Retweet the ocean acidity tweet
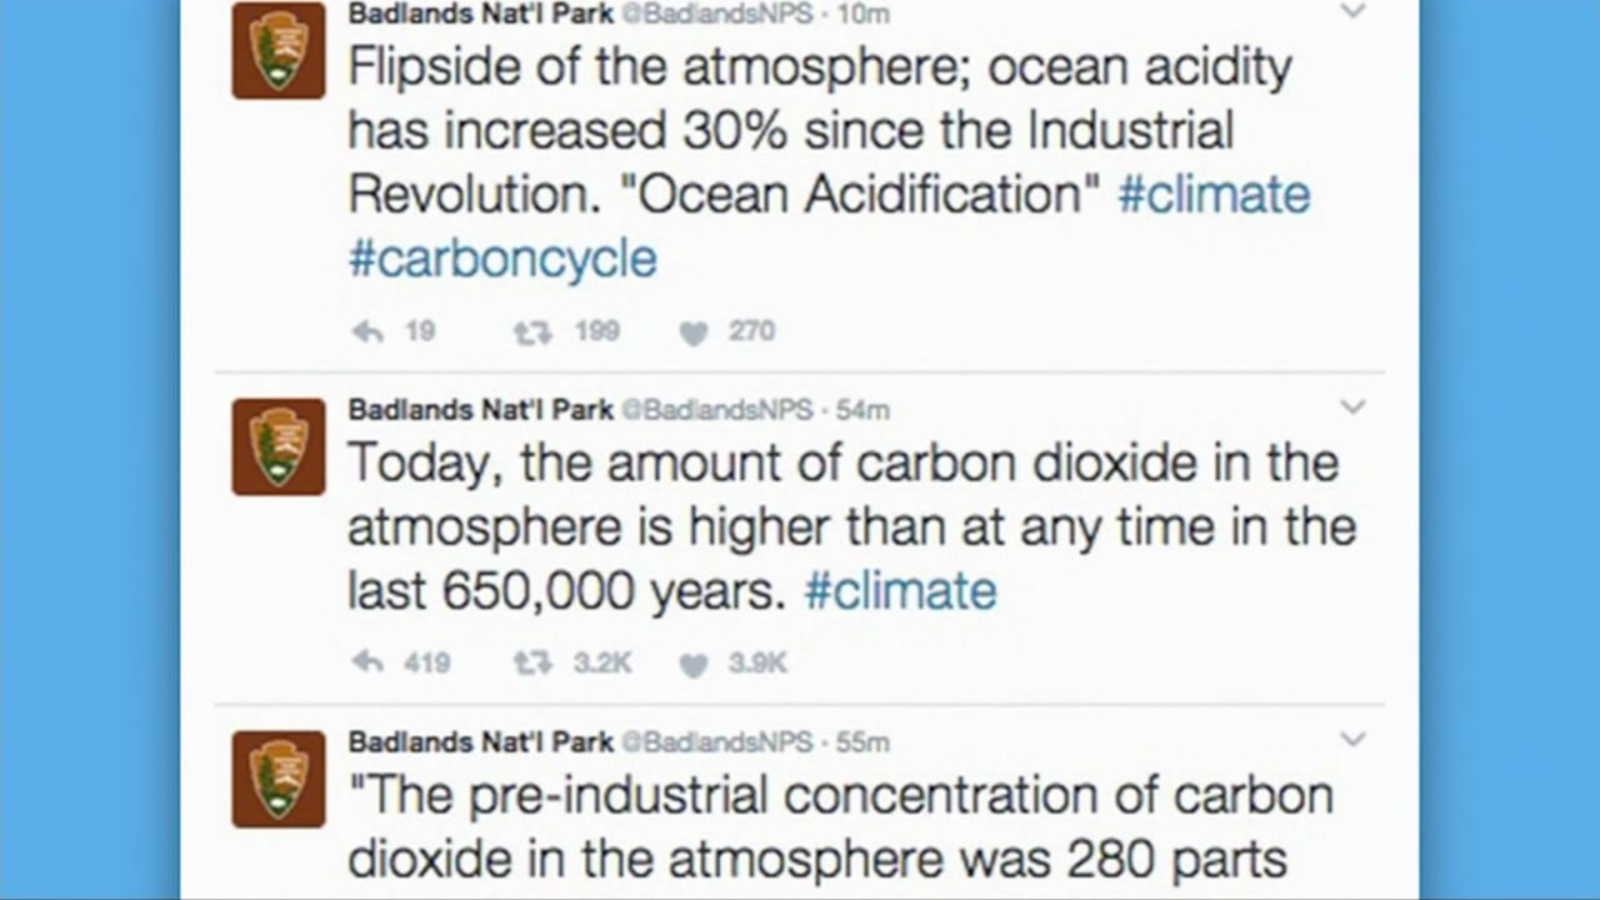This screenshot has height=900, width=1600. pyautogui.click(x=532, y=332)
